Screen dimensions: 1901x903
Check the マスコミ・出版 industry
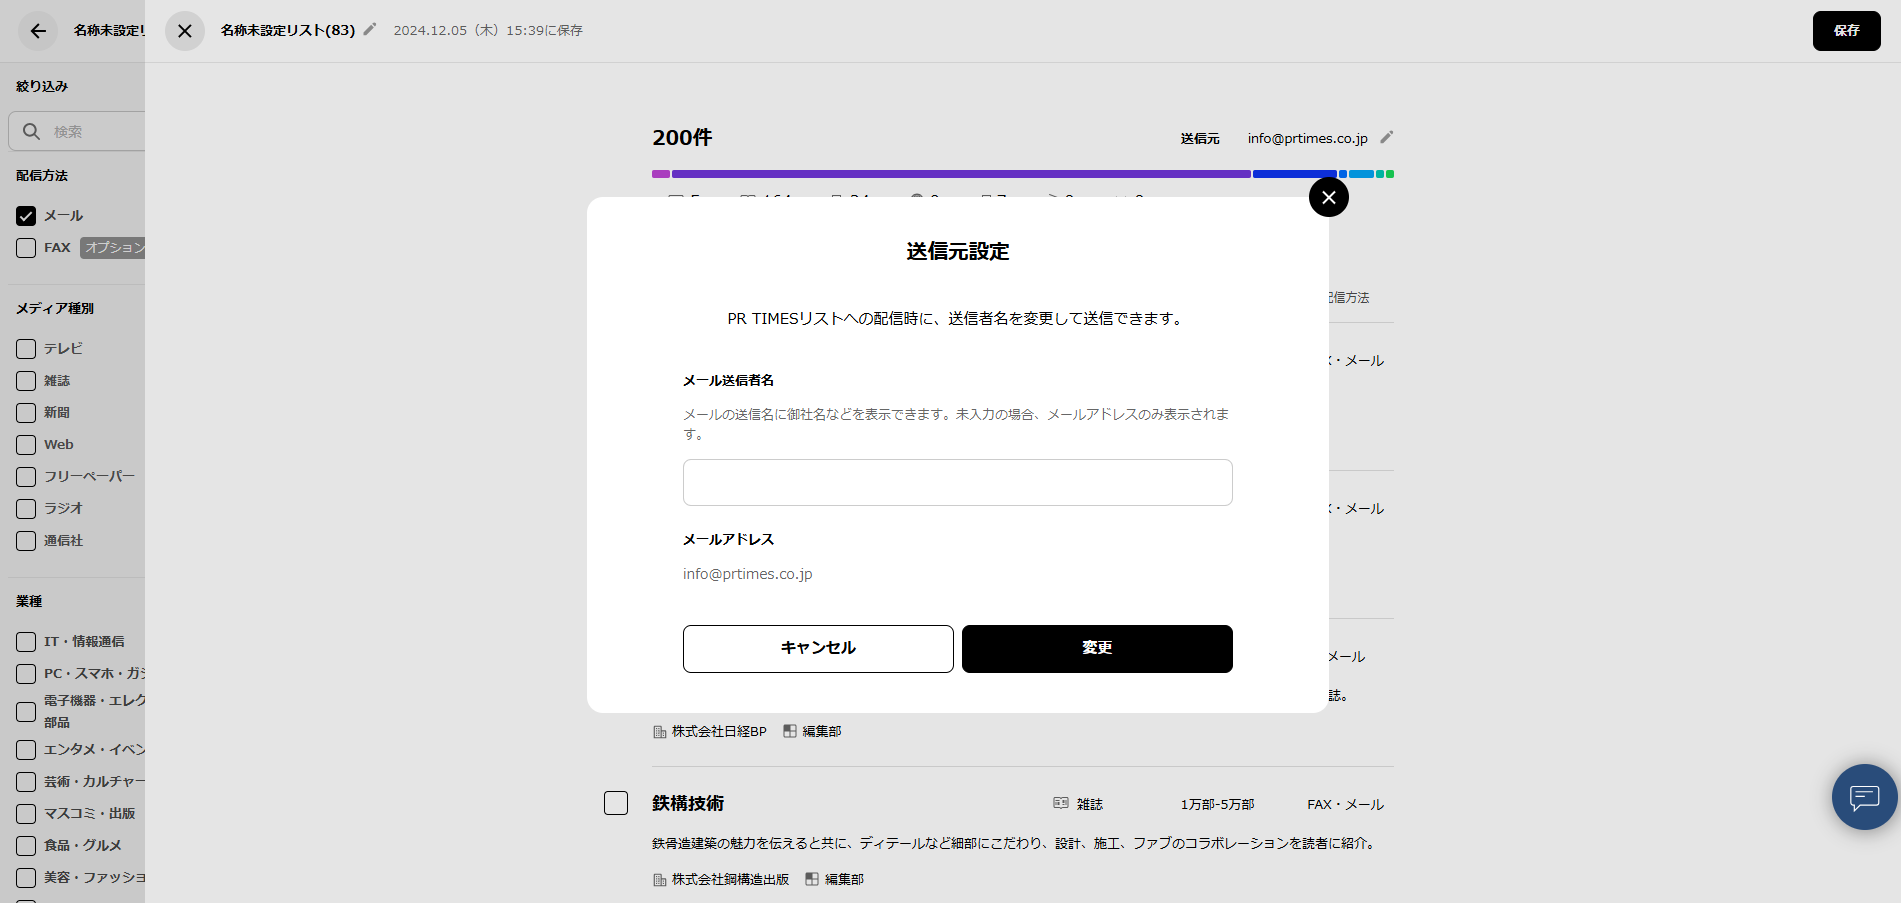click(x=26, y=814)
